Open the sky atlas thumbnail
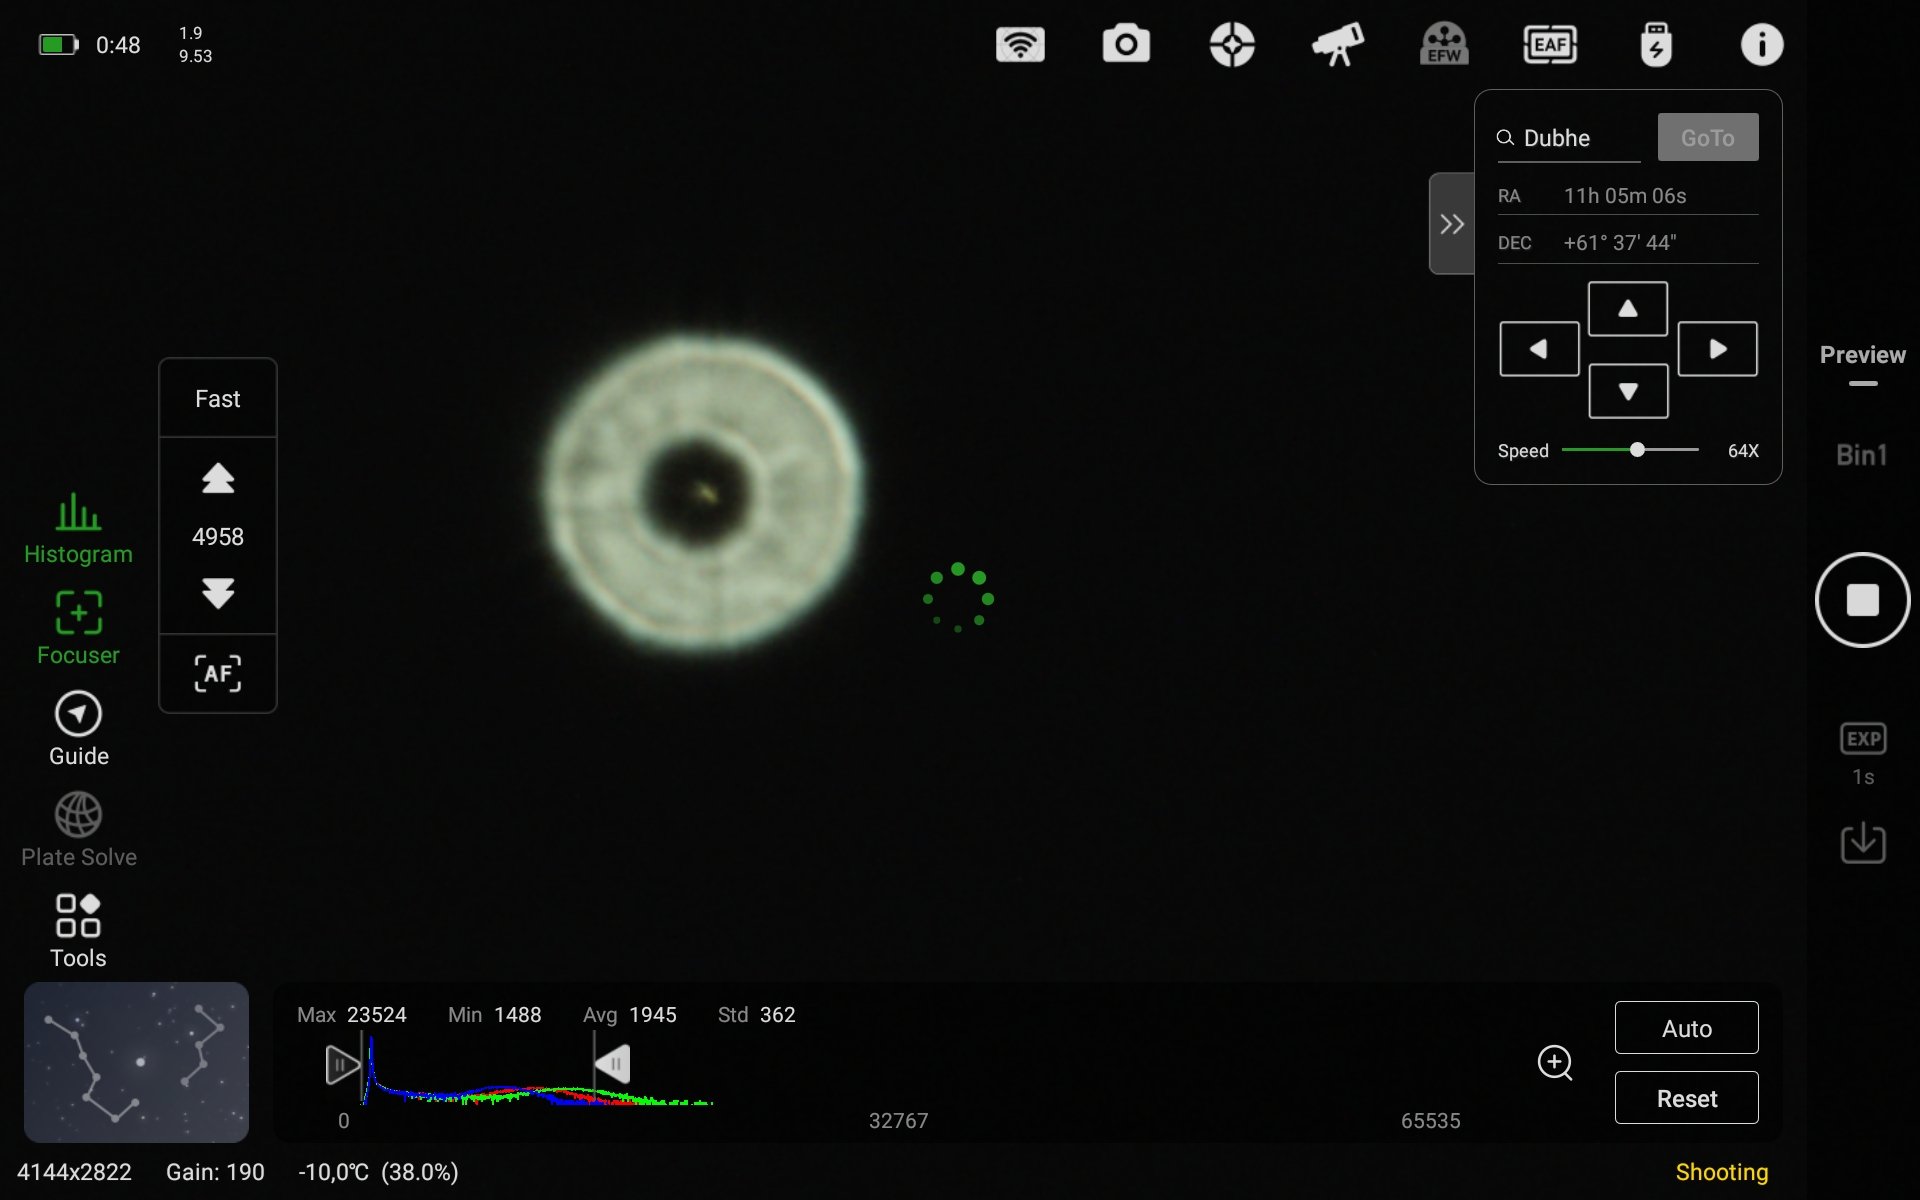This screenshot has width=1920, height=1200. point(136,1062)
